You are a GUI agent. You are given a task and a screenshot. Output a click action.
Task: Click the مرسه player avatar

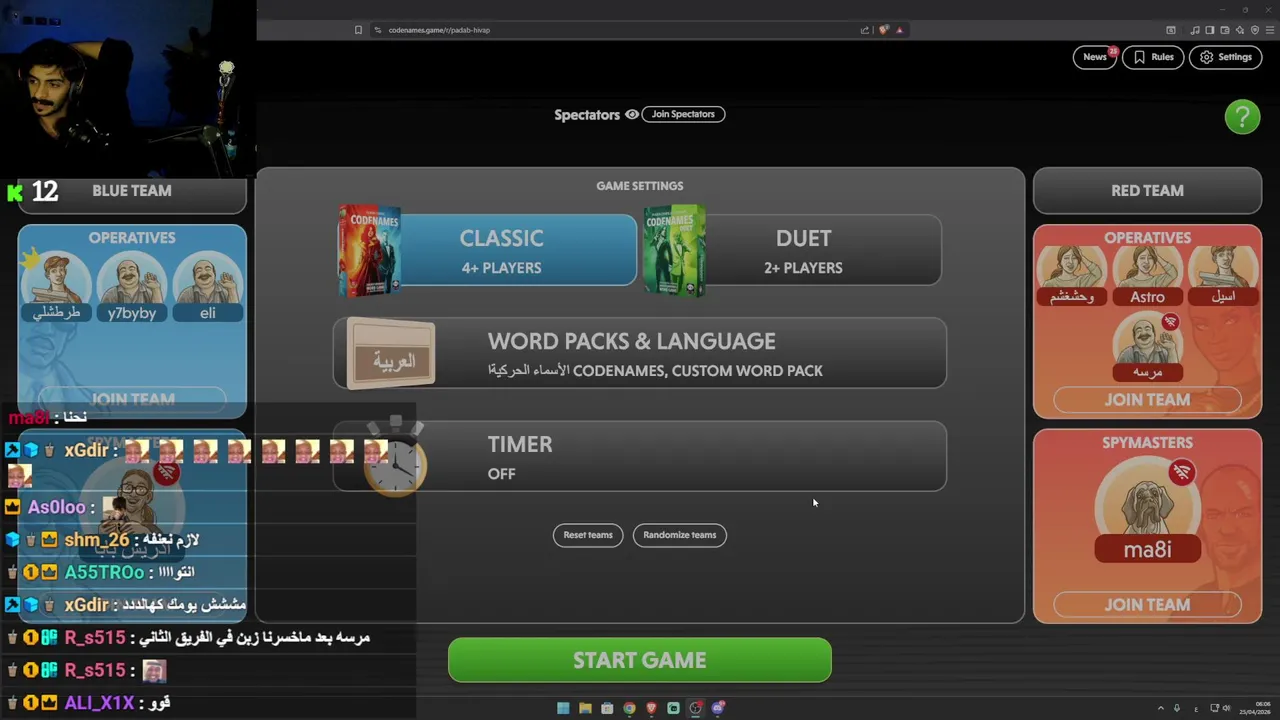pyautogui.click(x=1147, y=345)
